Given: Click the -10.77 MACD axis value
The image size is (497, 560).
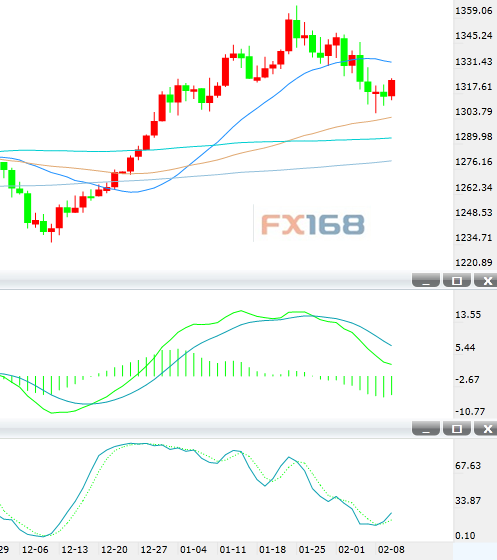Looking at the screenshot, I should point(470,411).
